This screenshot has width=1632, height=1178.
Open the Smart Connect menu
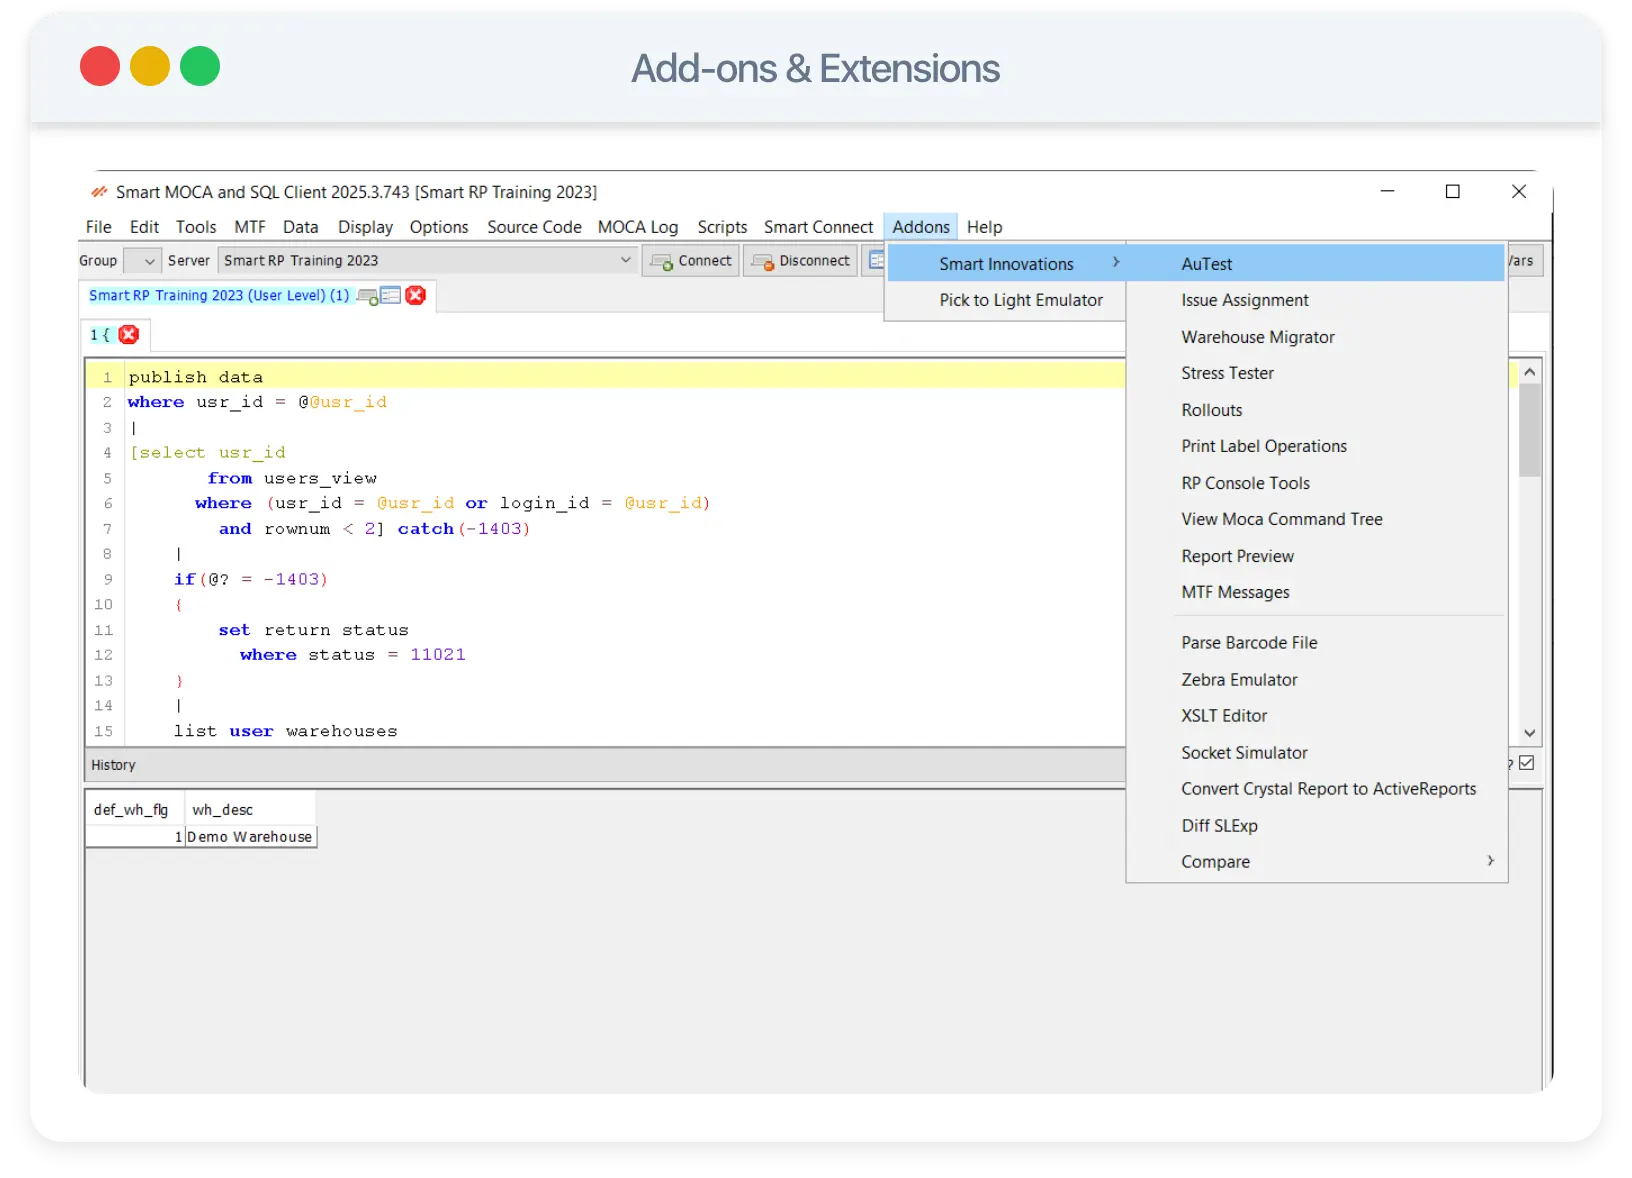point(818,227)
